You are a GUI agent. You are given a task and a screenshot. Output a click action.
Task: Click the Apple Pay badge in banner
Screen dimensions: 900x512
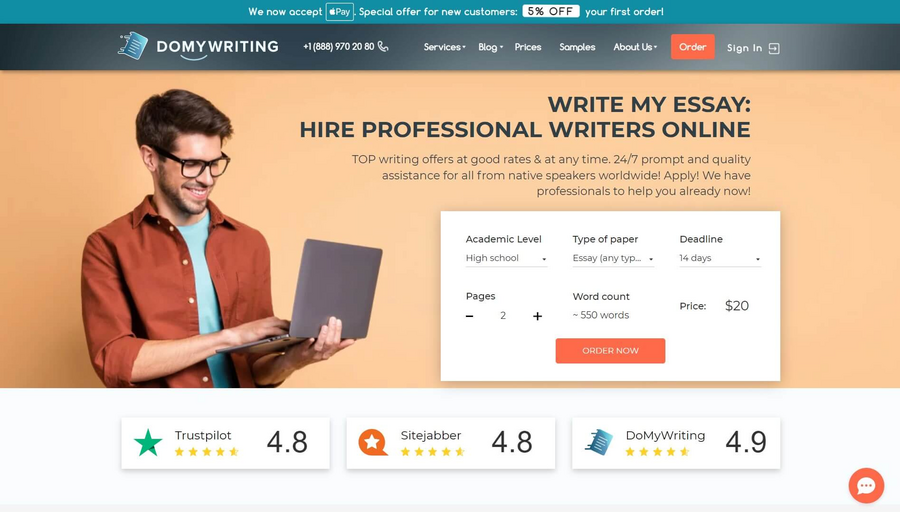(340, 11)
